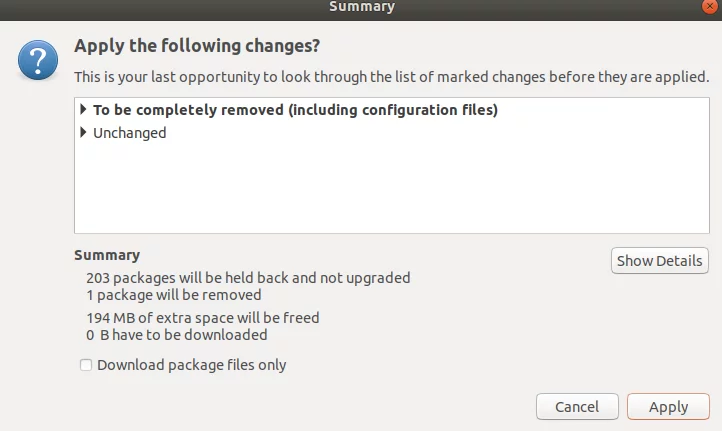Select 'To be completely removed' row label

(295, 110)
